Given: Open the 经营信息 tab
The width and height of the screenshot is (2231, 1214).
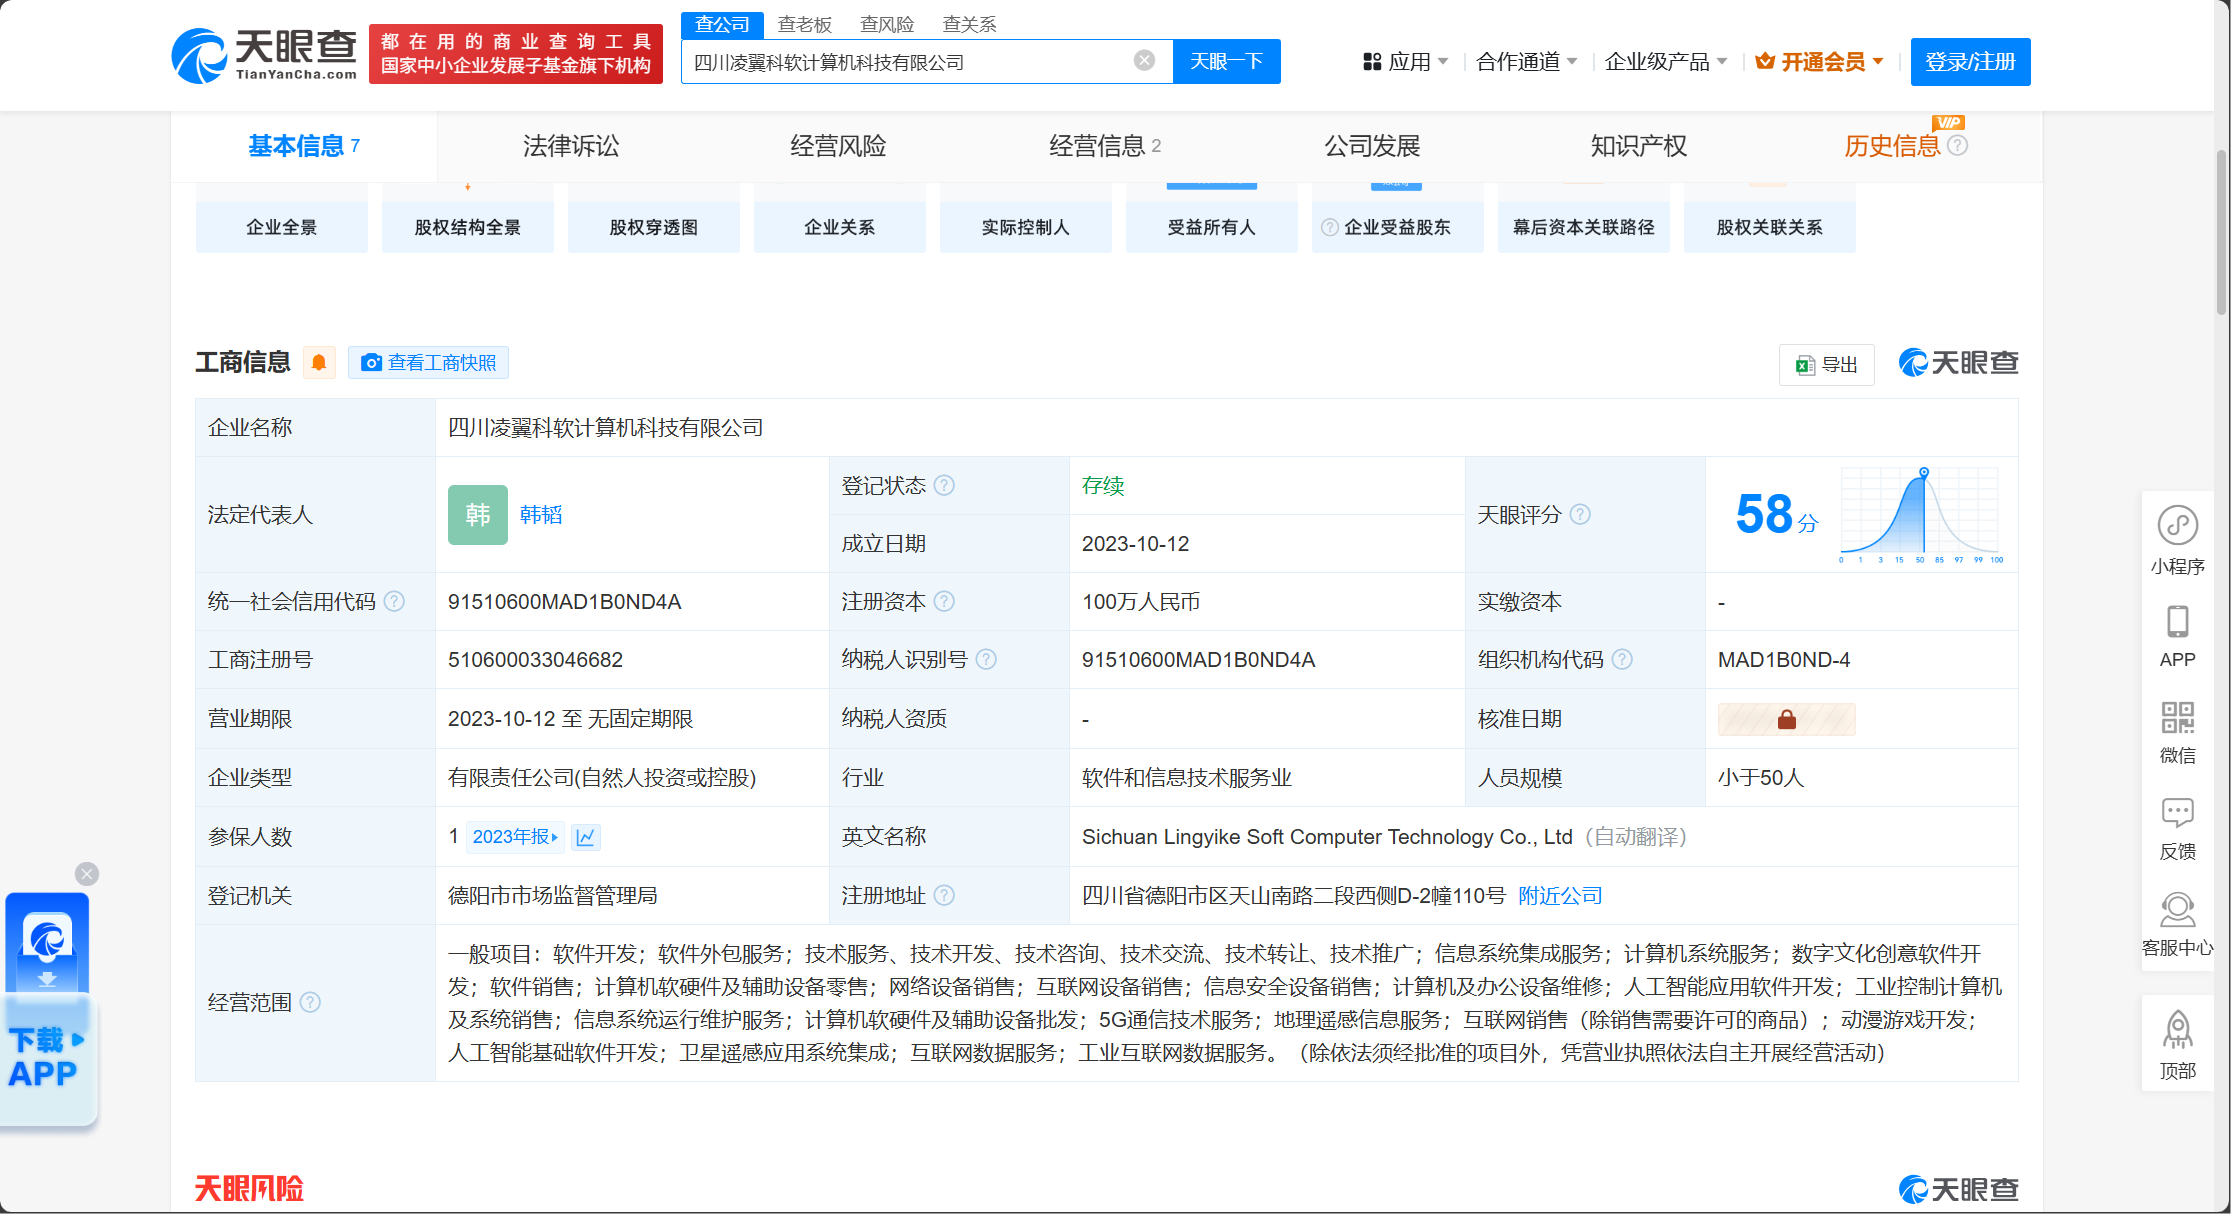Looking at the screenshot, I should 1105,146.
